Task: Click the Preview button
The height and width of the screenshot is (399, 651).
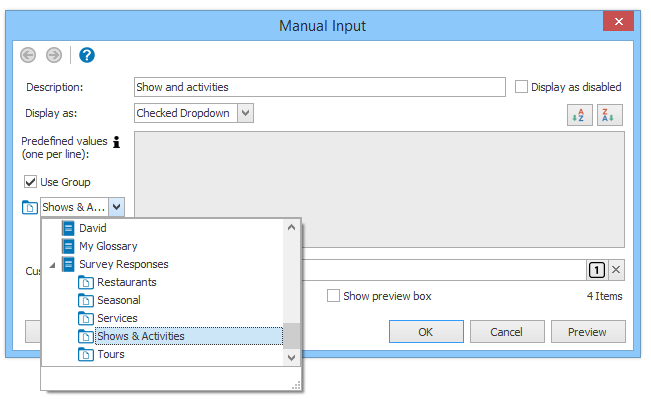Action: (x=588, y=332)
